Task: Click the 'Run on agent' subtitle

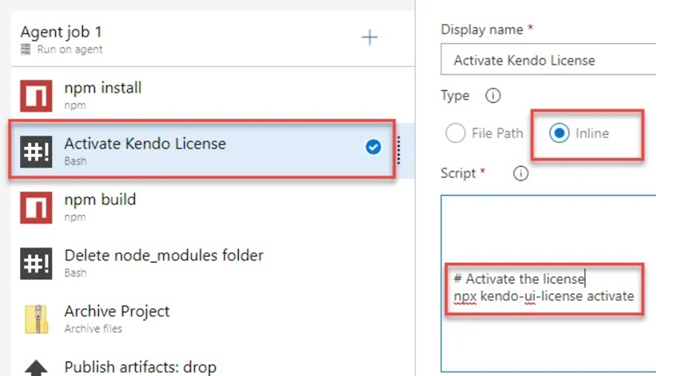Action: [70, 49]
